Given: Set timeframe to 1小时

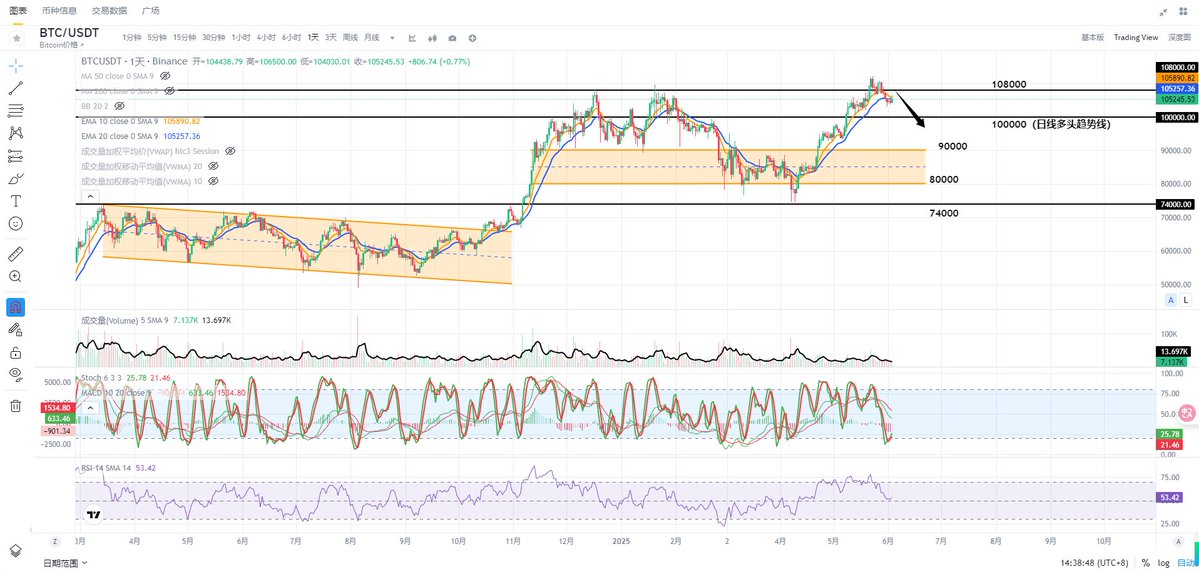Looking at the screenshot, I should [241, 37].
